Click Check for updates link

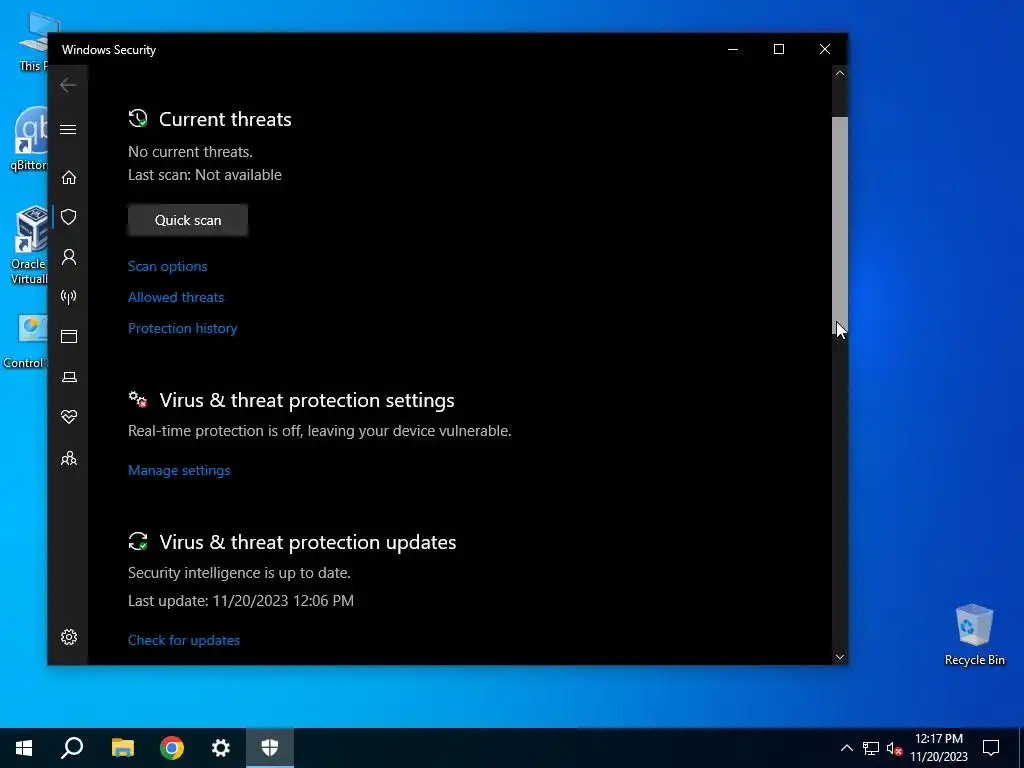click(x=184, y=640)
